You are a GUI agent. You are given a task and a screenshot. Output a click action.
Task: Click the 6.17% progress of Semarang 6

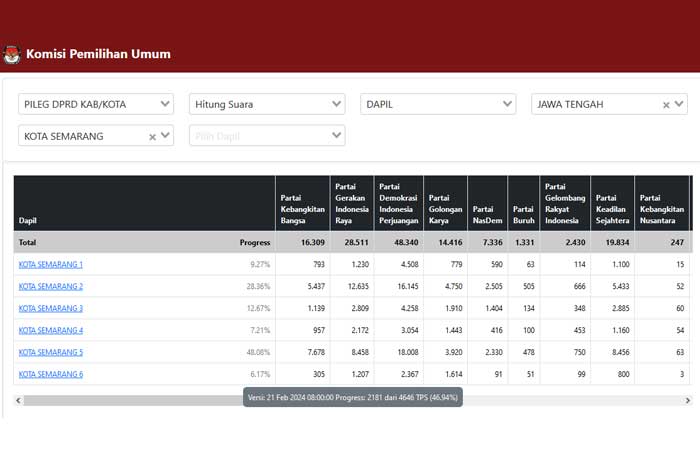tap(260, 374)
